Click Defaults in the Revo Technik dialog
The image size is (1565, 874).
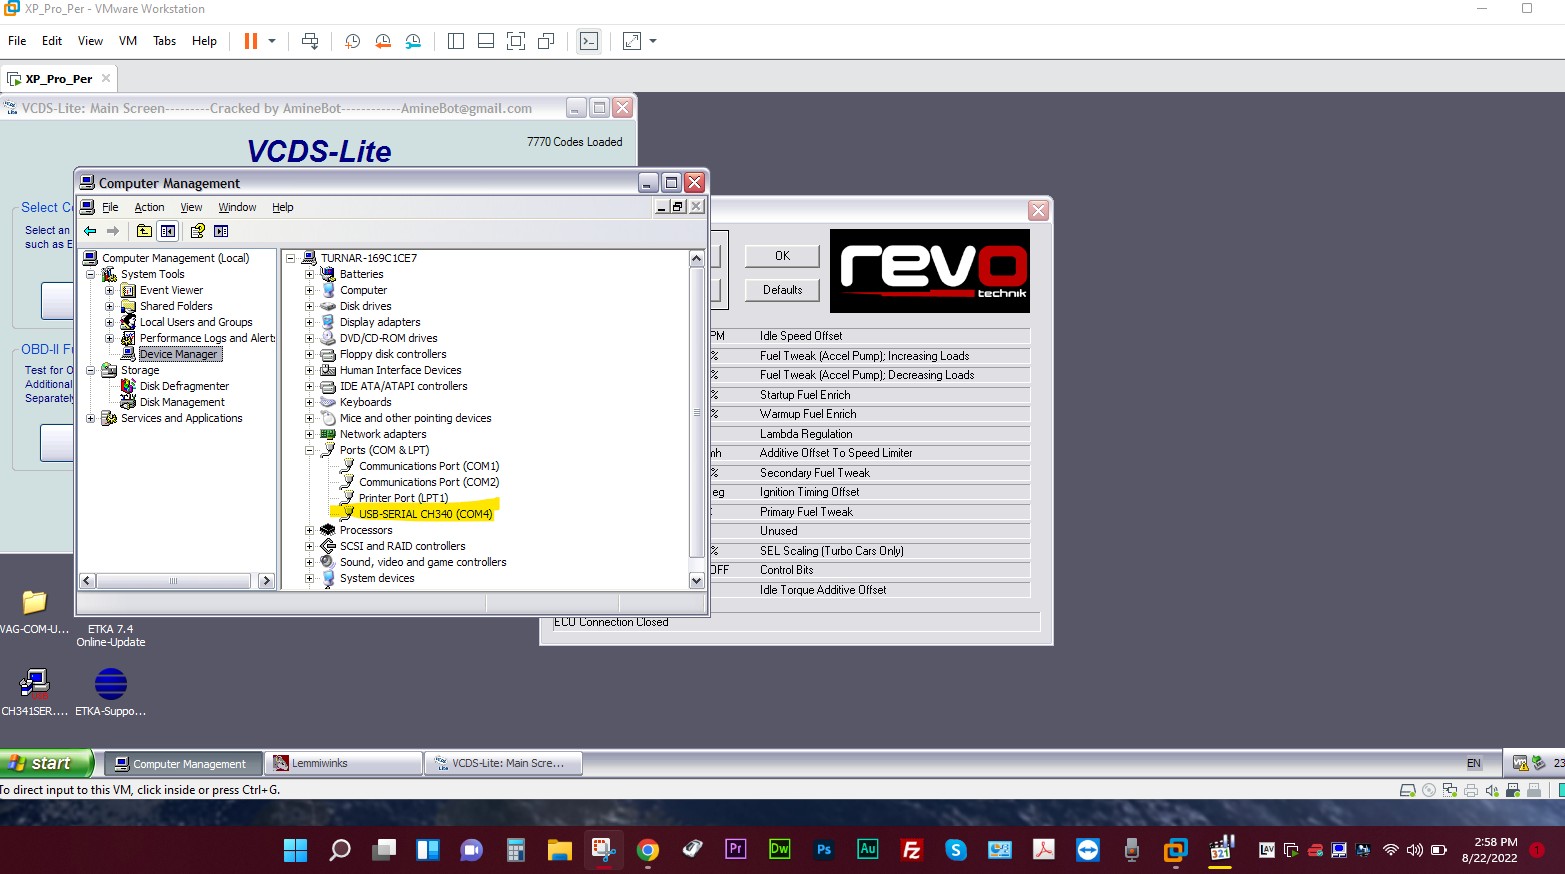(782, 290)
